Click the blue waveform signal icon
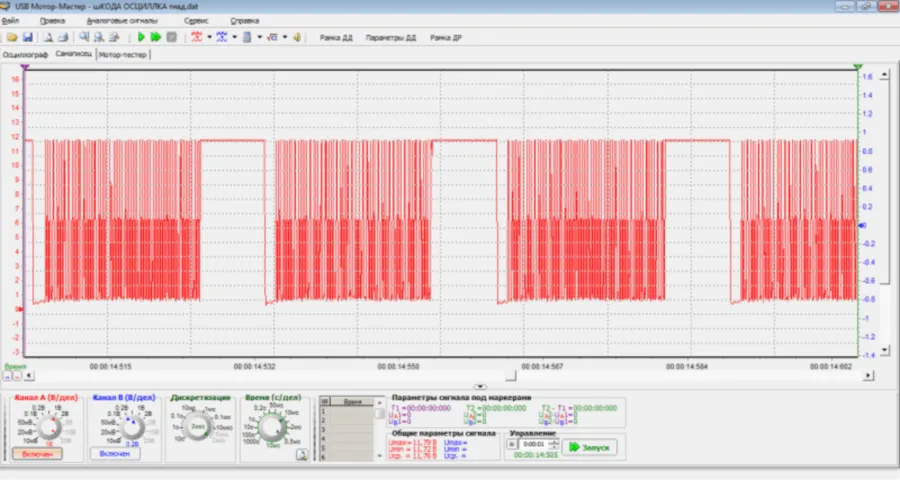The width and height of the screenshot is (900, 480). point(222,37)
